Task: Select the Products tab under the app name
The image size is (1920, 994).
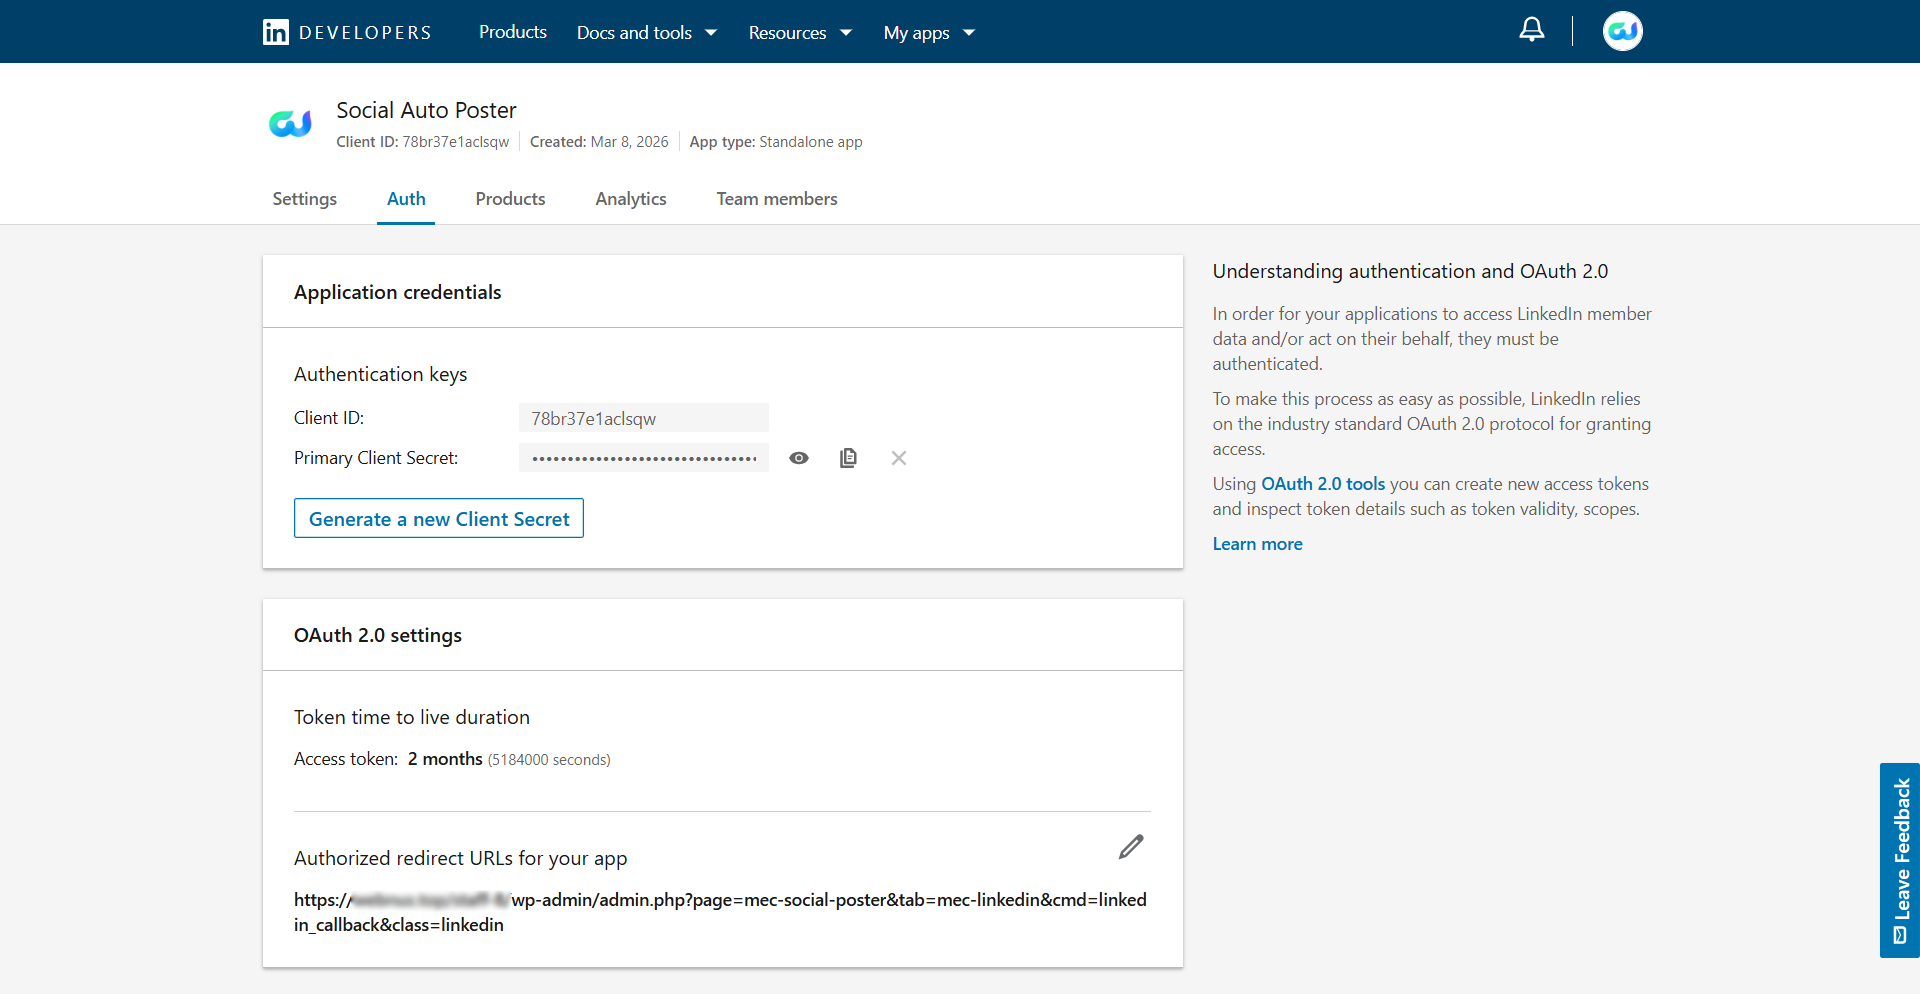Action: (510, 199)
